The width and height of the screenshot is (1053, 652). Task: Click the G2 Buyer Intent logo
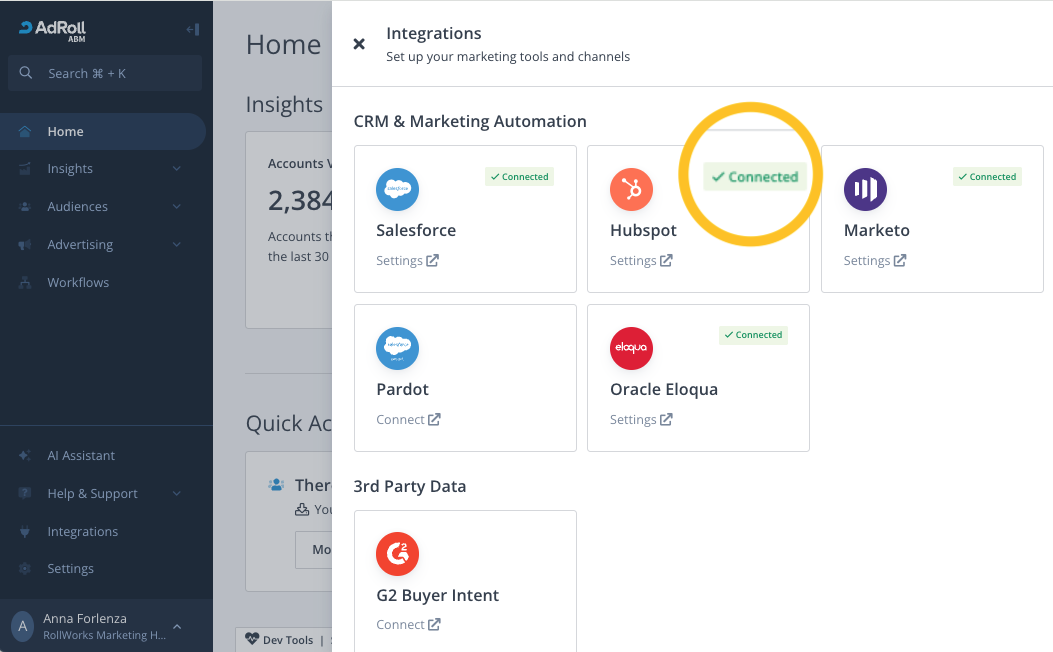(x=397, y=554)
